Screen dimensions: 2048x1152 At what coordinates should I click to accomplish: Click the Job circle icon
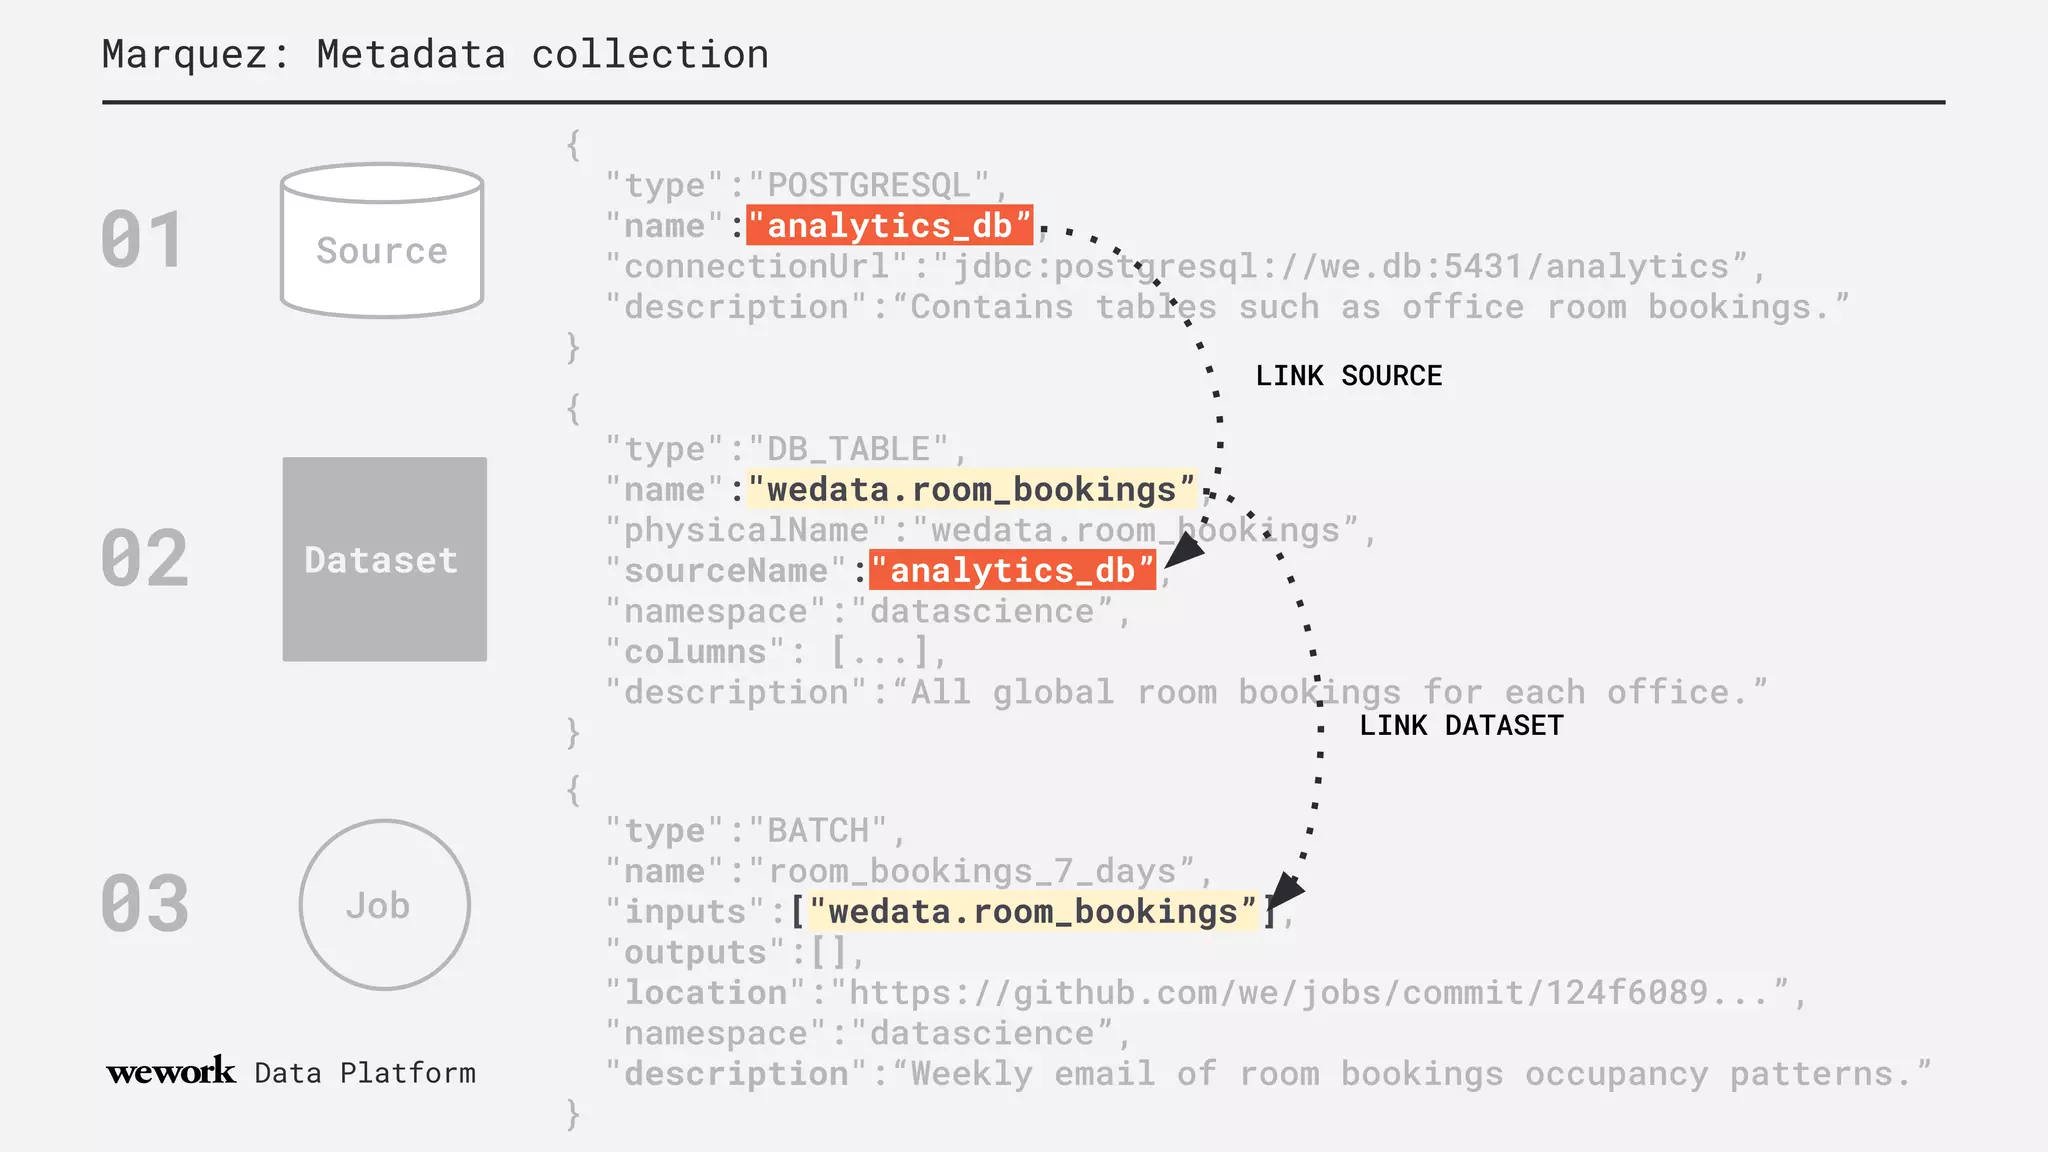(x=385, y=905)
